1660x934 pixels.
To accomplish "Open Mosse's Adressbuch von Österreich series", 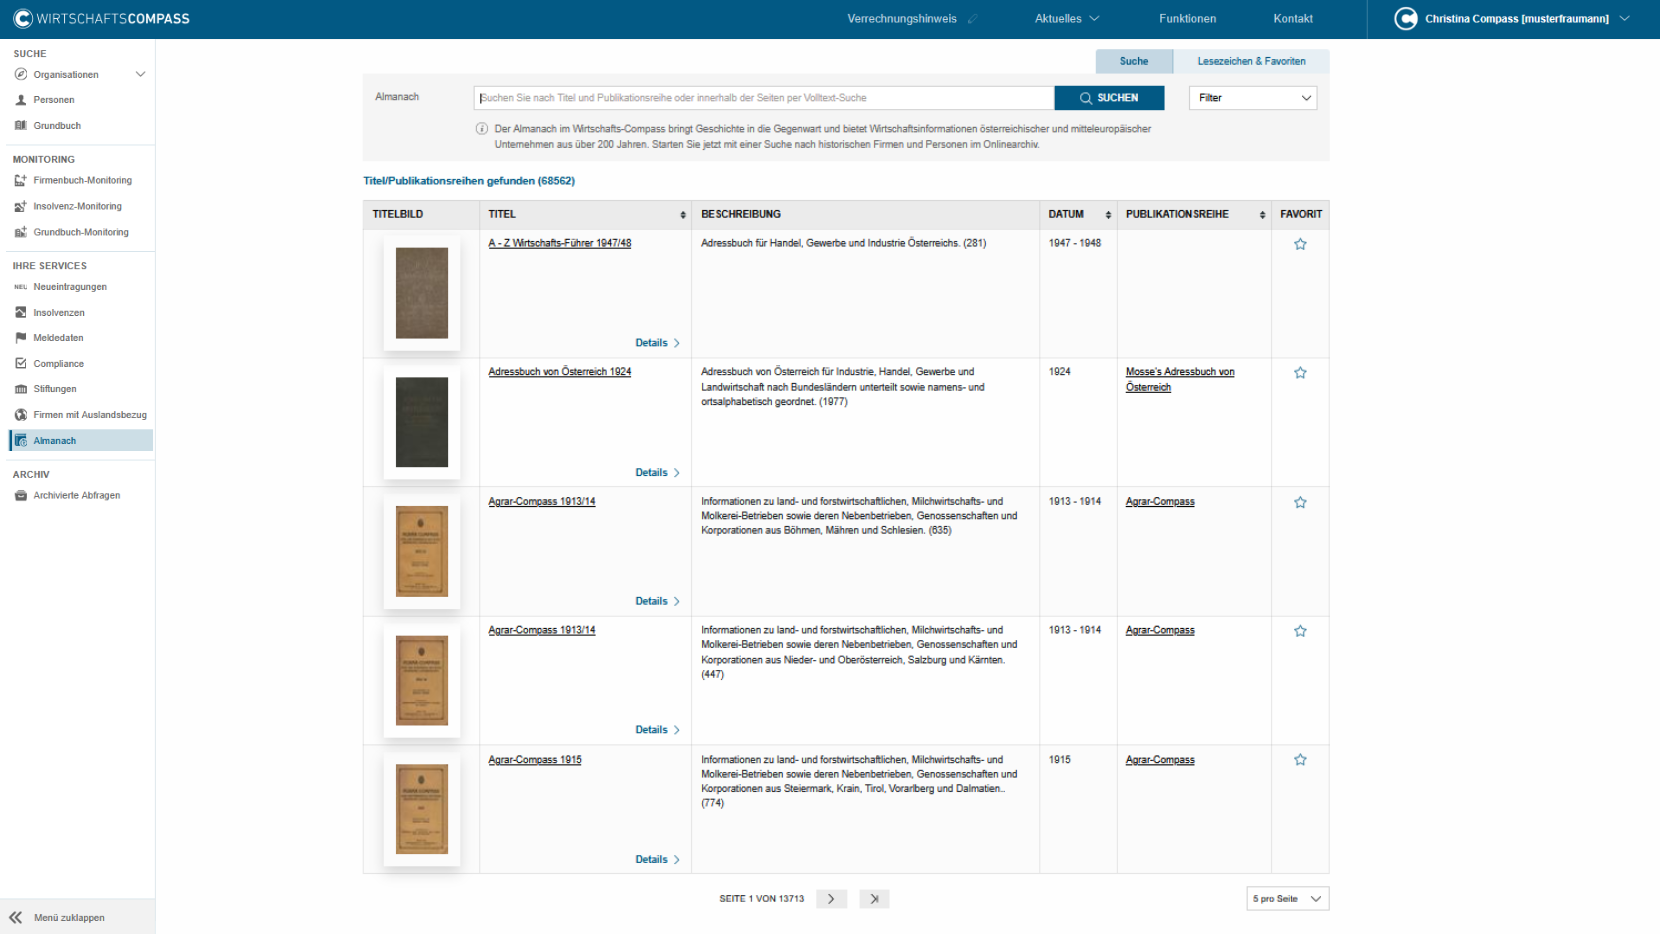I will [1180, 379].
